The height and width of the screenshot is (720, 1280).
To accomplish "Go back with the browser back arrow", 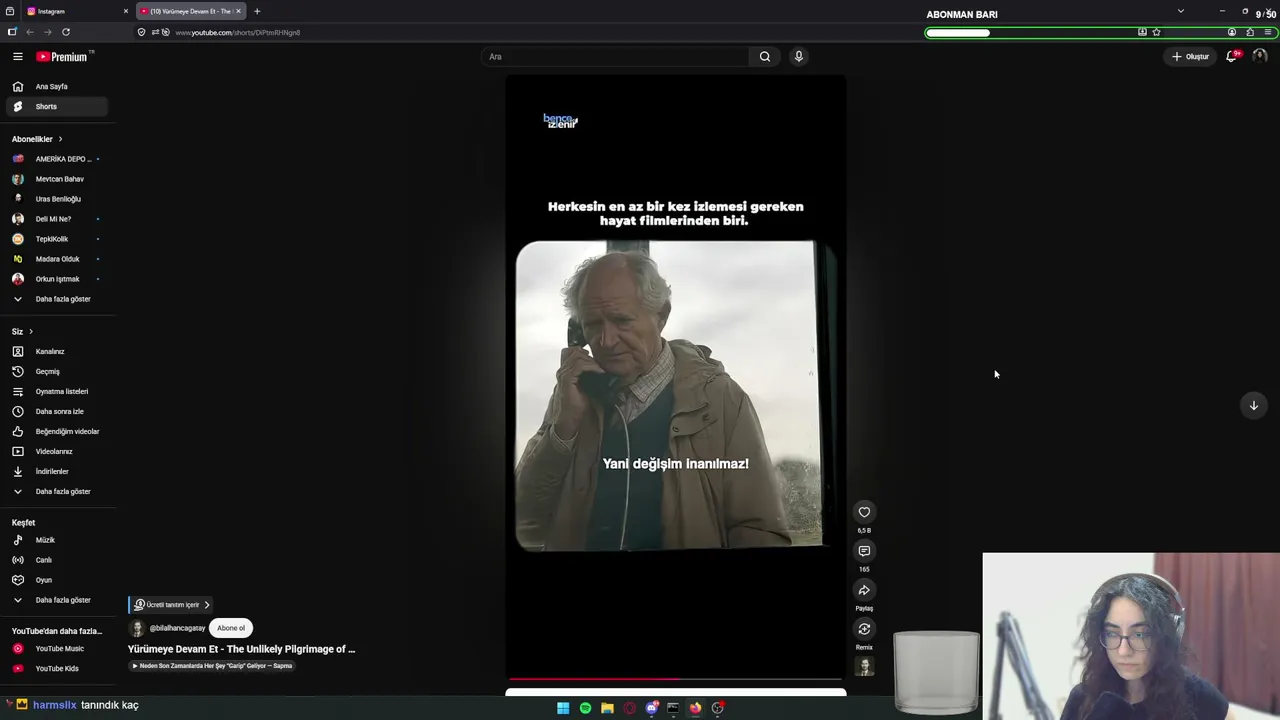I will [30, 32].
